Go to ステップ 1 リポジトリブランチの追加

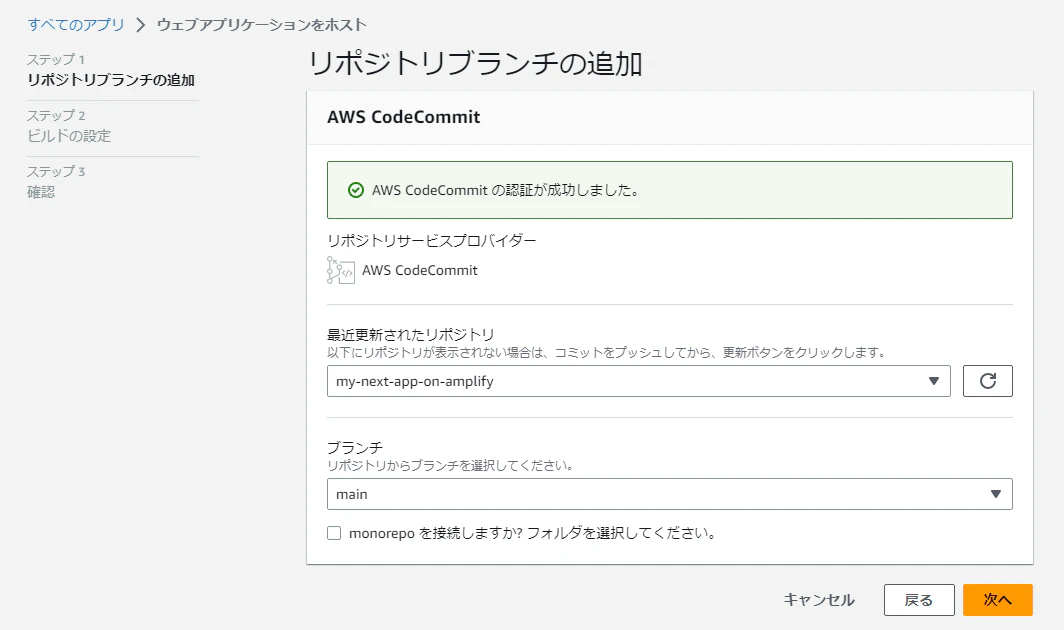click(111, 70)
